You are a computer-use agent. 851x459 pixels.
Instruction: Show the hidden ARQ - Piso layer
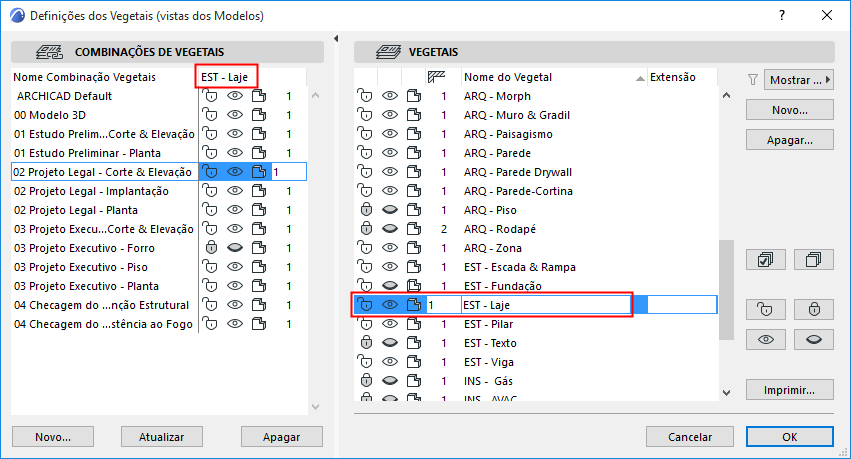[x=389, y=210]
